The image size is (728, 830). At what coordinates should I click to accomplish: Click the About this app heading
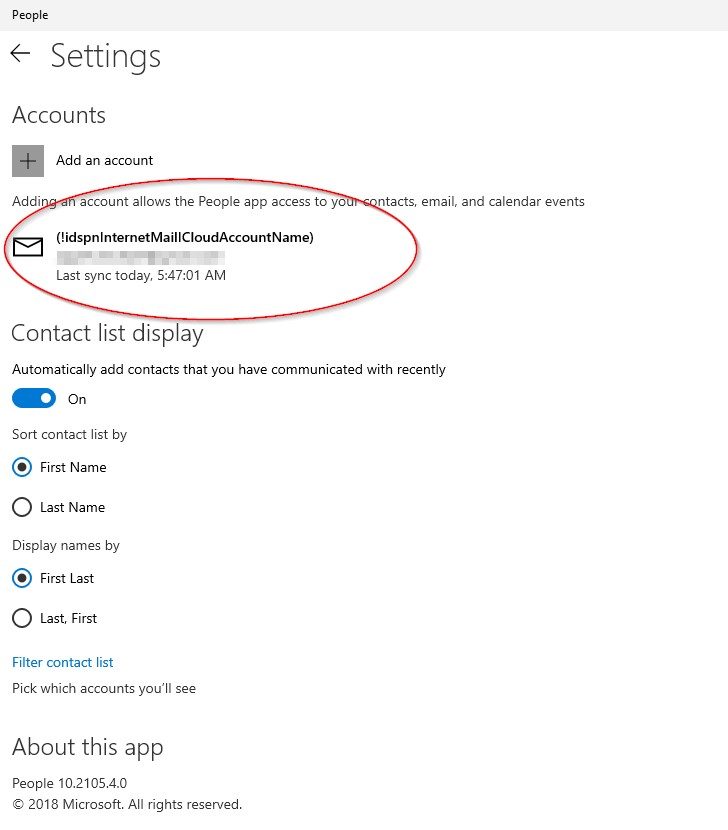[88, 747]
